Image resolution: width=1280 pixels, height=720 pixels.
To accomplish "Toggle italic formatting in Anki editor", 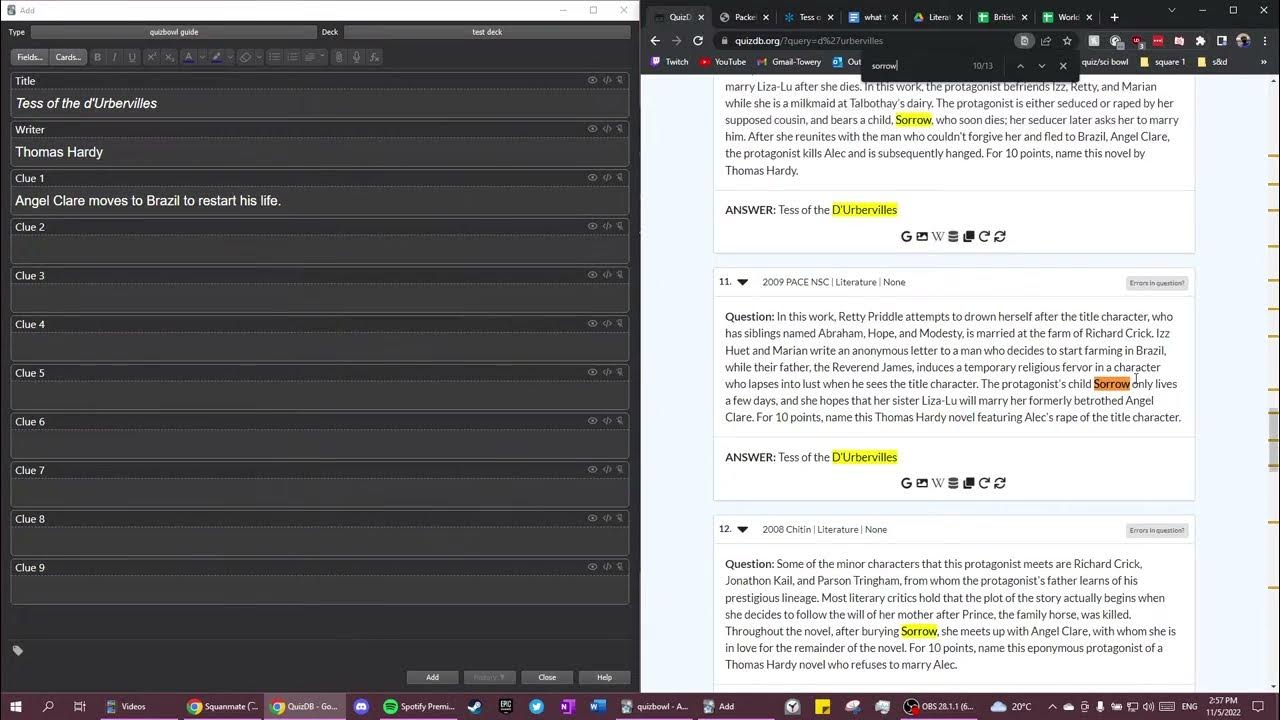I will (x=114, y=57).
